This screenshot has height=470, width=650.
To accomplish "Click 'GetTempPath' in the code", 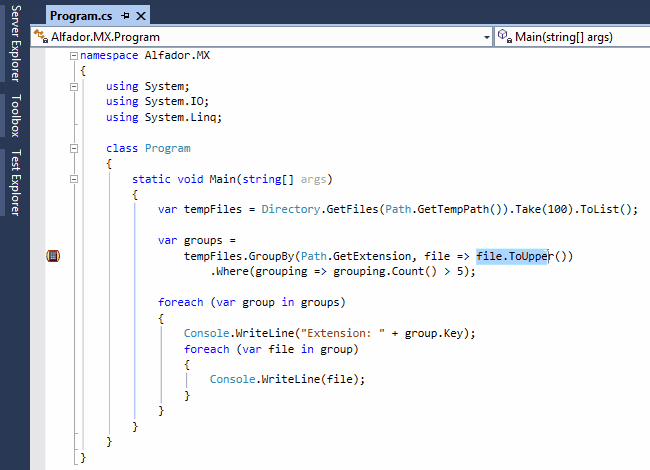I will click(x=453, y=209).
